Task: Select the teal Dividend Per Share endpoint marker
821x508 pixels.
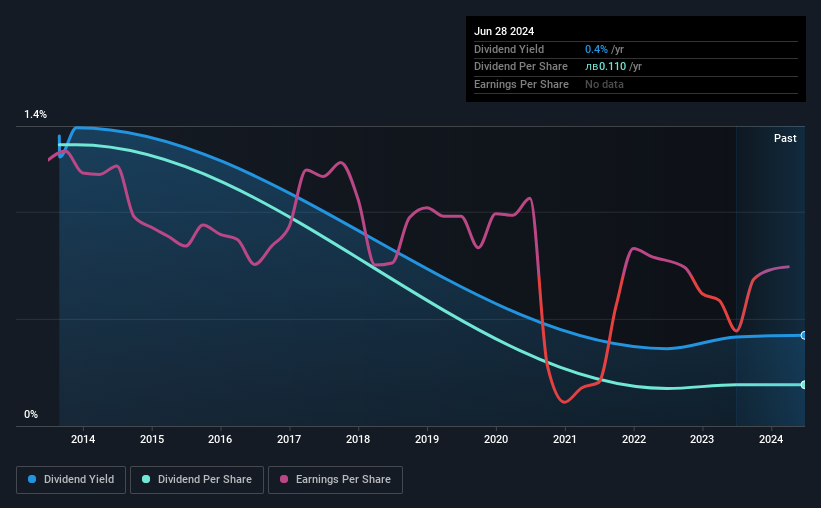Action: click(x=803, y=384)
